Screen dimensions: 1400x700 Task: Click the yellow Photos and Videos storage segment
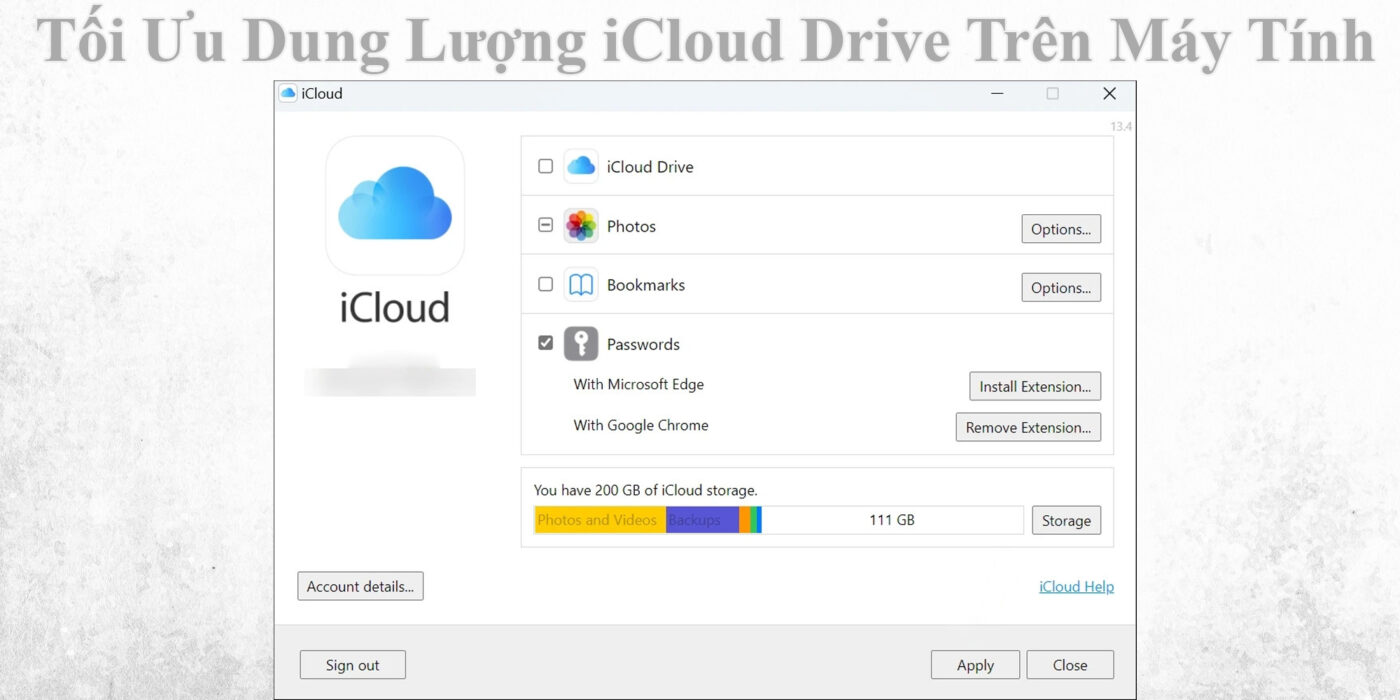click(600, 520)
